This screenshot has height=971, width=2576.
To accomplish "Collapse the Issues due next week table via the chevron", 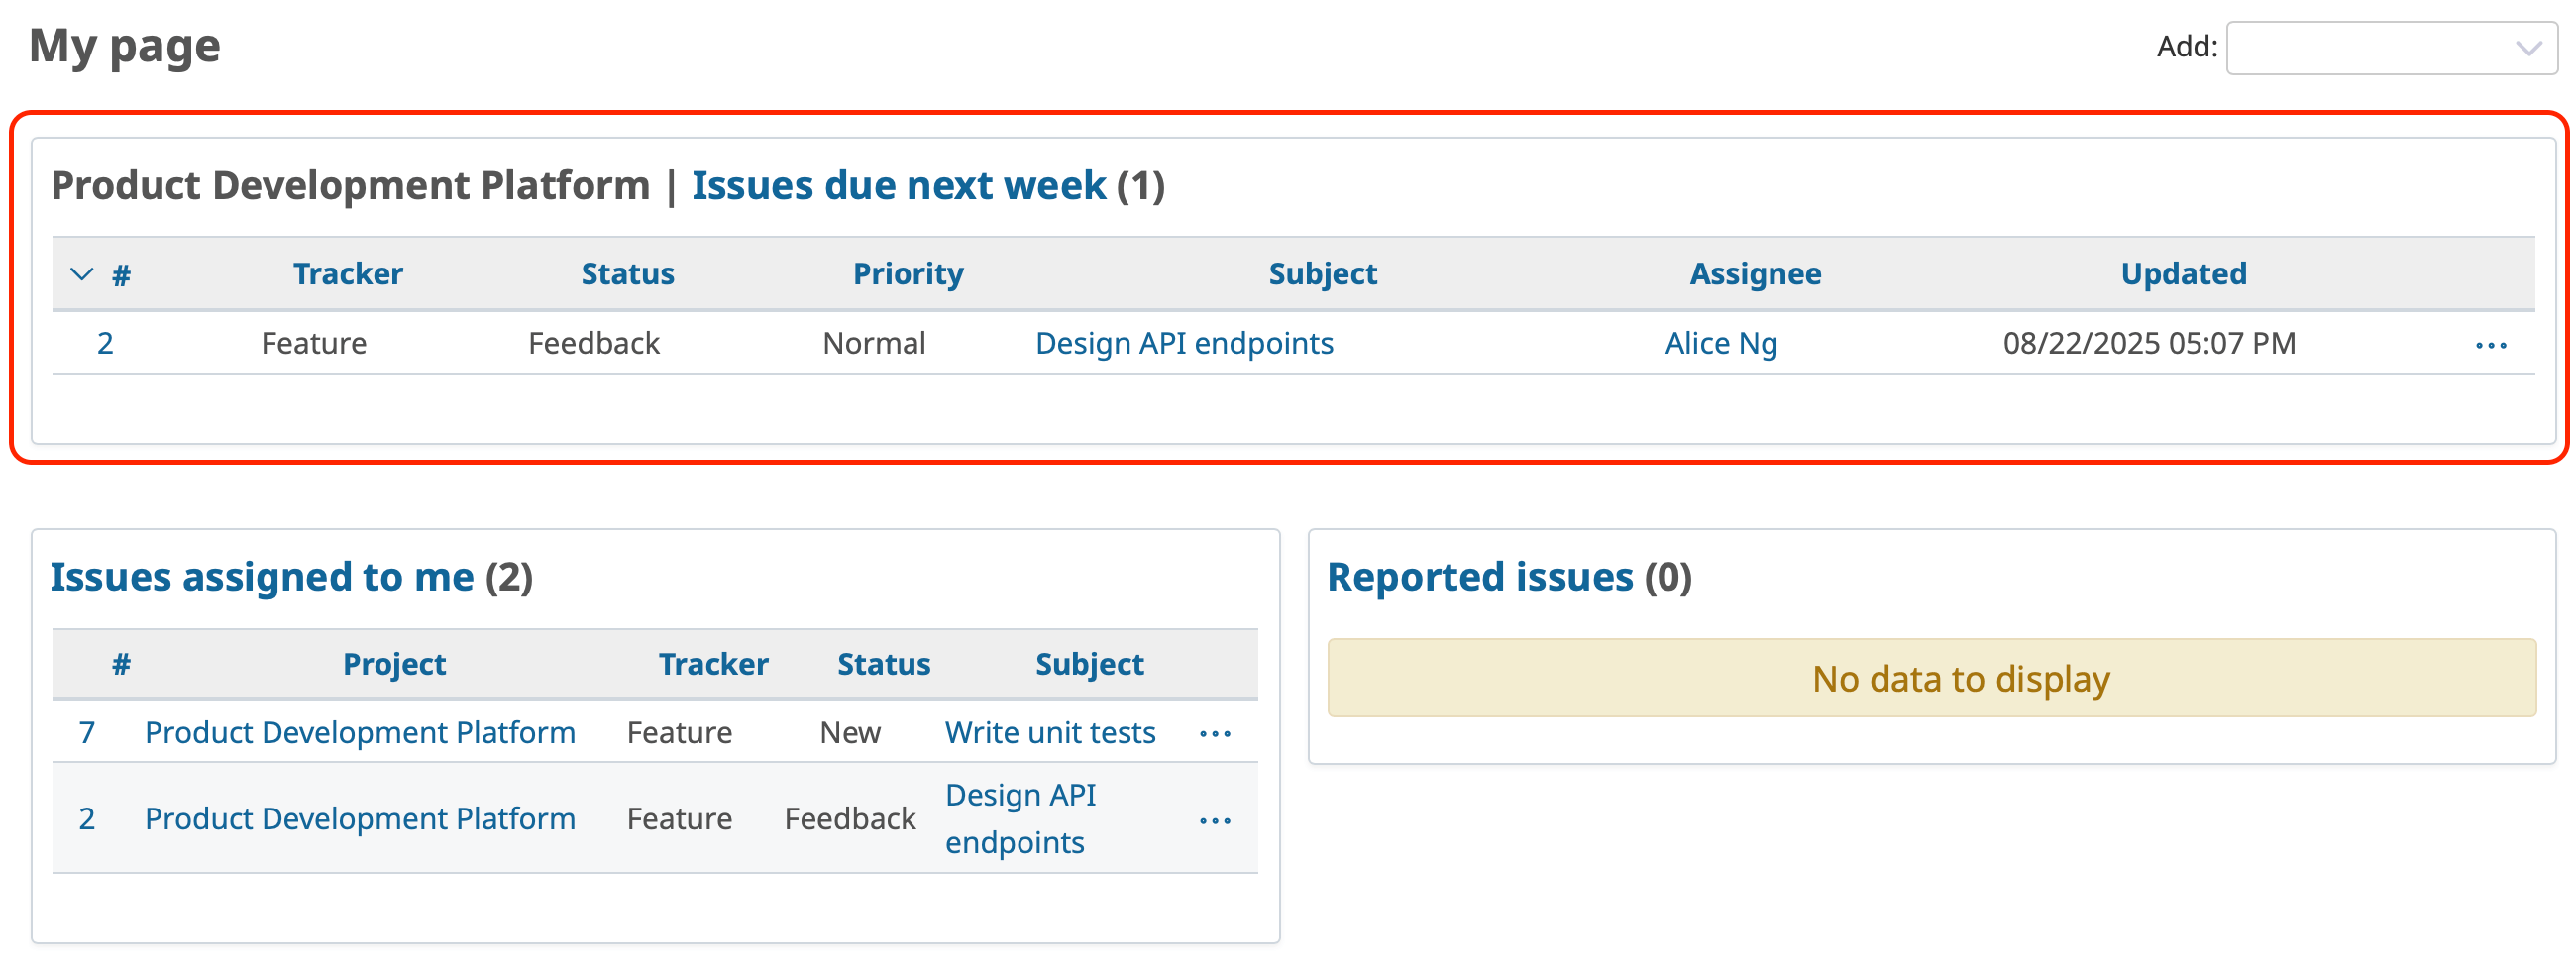I will pos(83,273).
